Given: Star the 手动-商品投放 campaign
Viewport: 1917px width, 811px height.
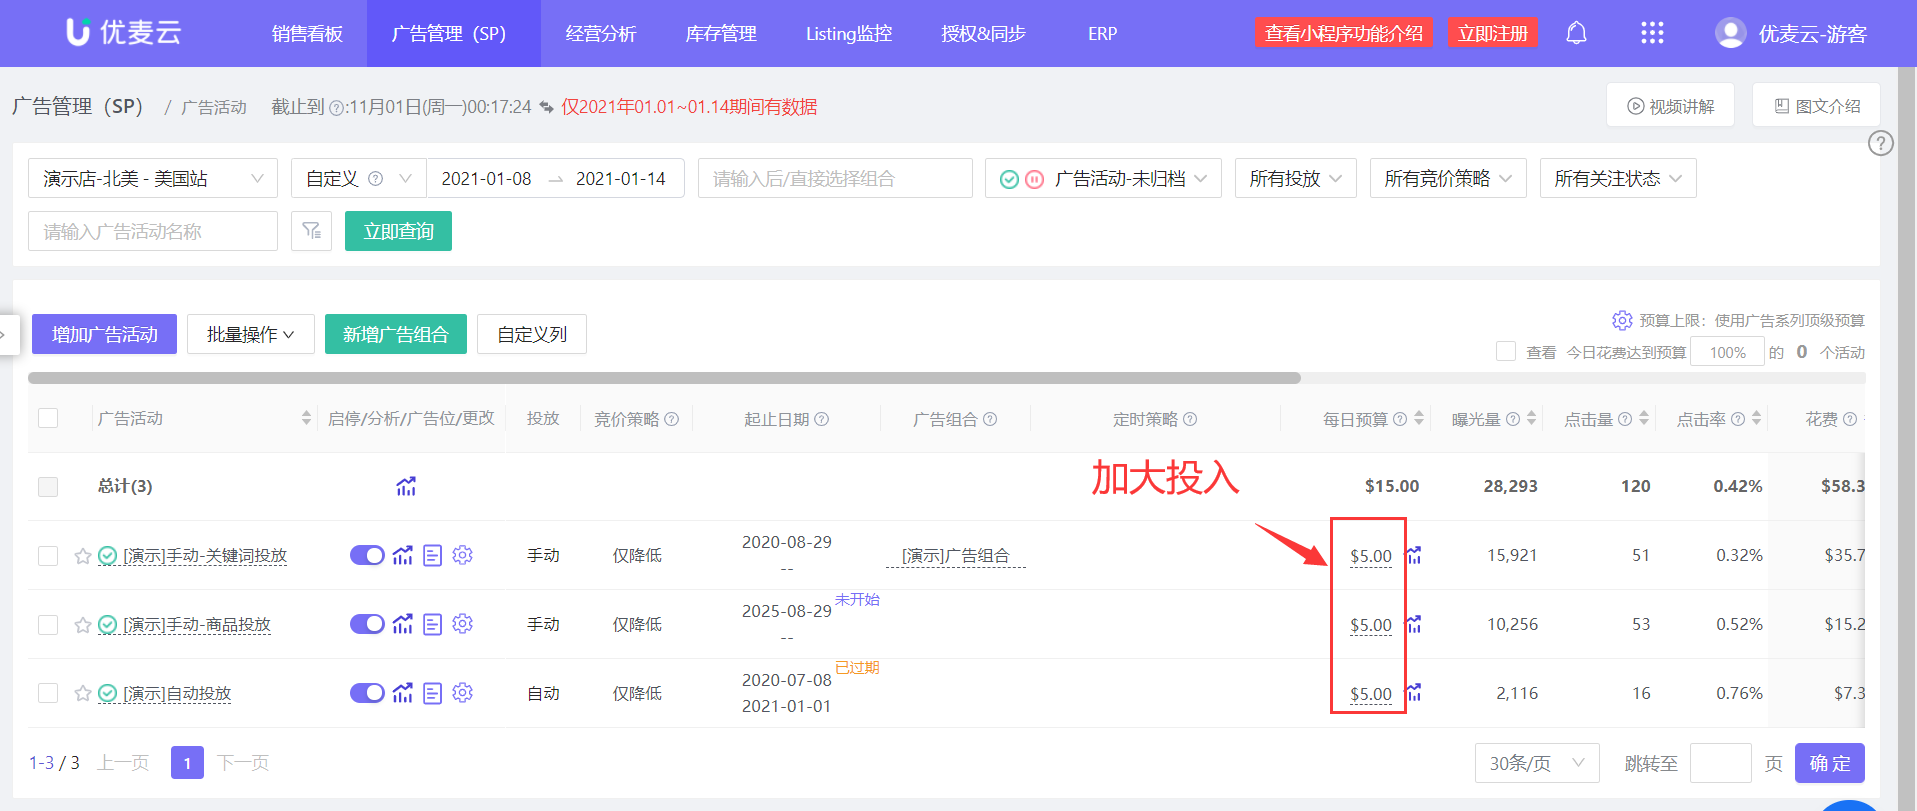Looking at the screenshot, I should 83,624.
